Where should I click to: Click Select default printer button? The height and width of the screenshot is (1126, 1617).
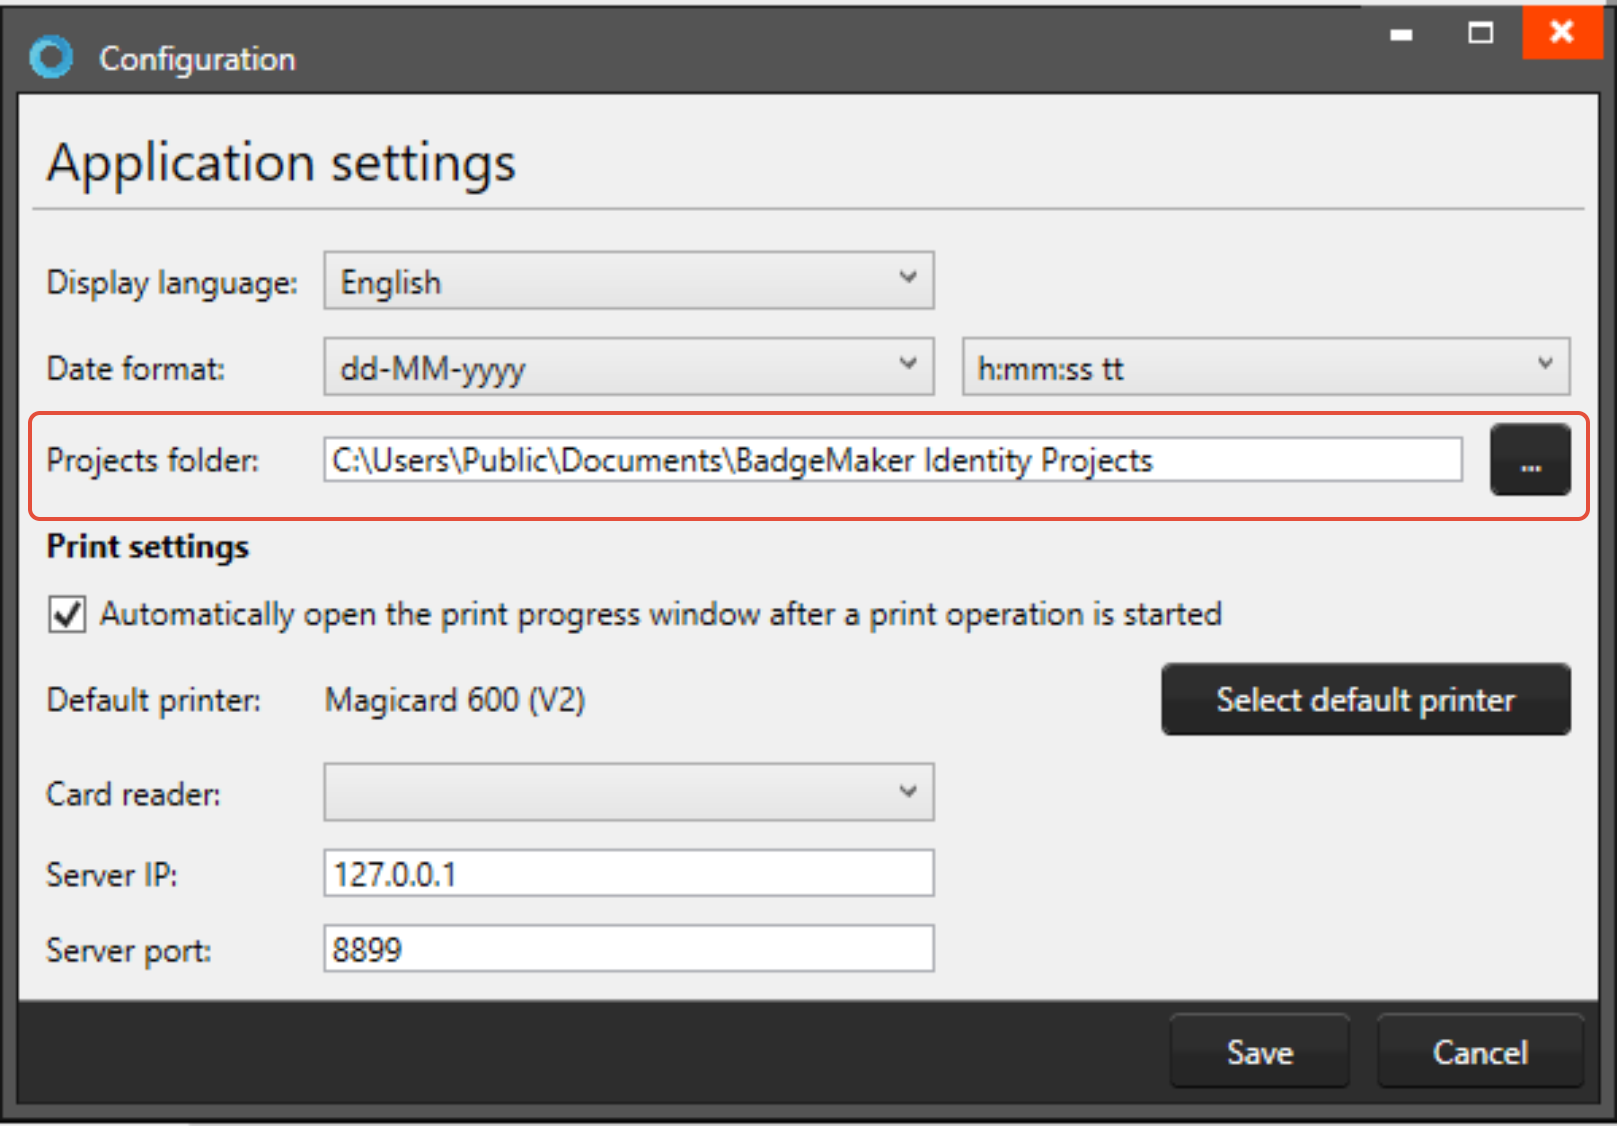1365,699
